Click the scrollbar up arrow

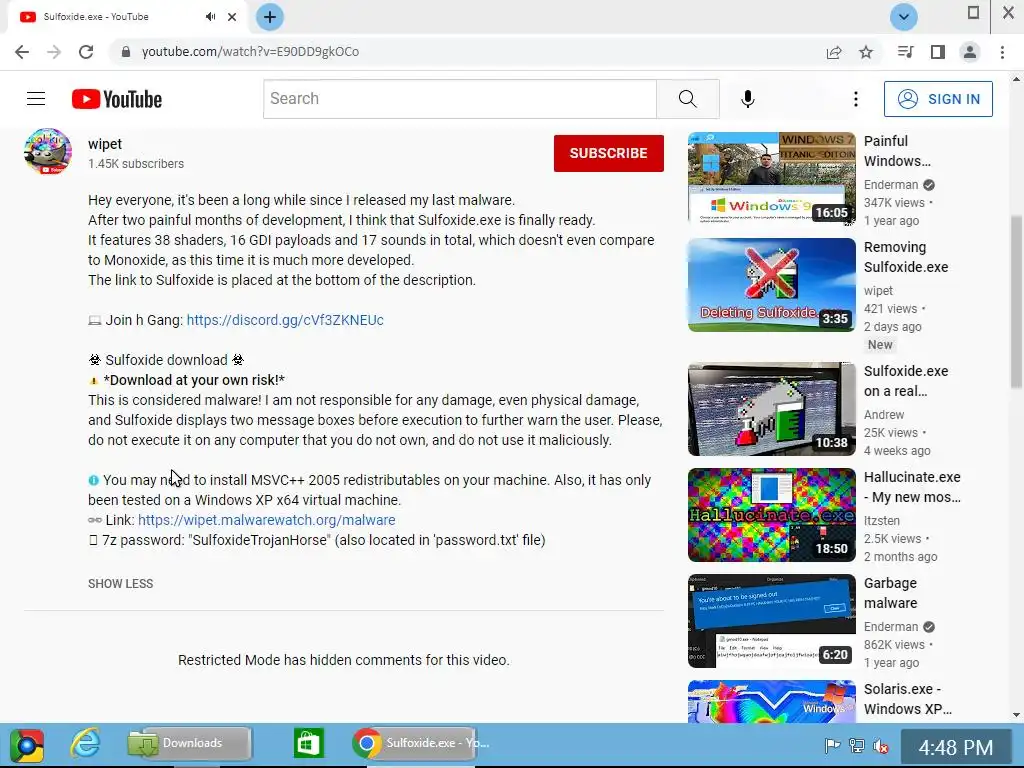click(1016, 79)
